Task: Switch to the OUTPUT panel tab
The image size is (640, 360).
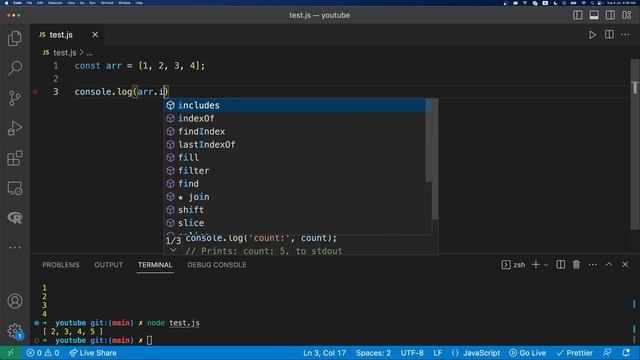Action: coord(109,265)
